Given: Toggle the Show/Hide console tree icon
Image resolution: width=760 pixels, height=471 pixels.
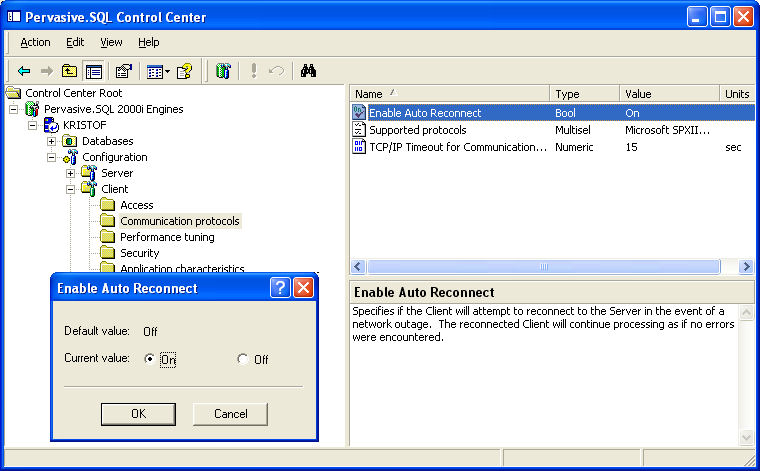Looking at the screenshot, I should pos(94,72).
